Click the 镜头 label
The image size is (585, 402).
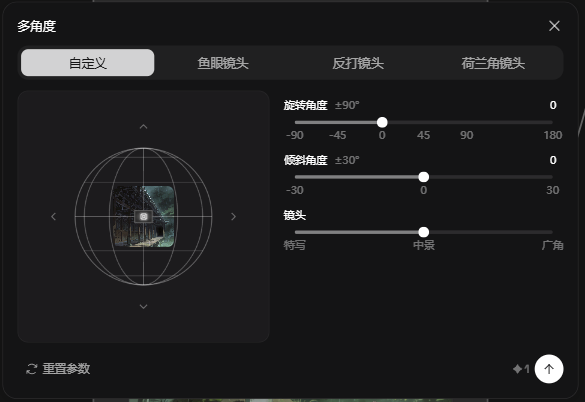294,215
